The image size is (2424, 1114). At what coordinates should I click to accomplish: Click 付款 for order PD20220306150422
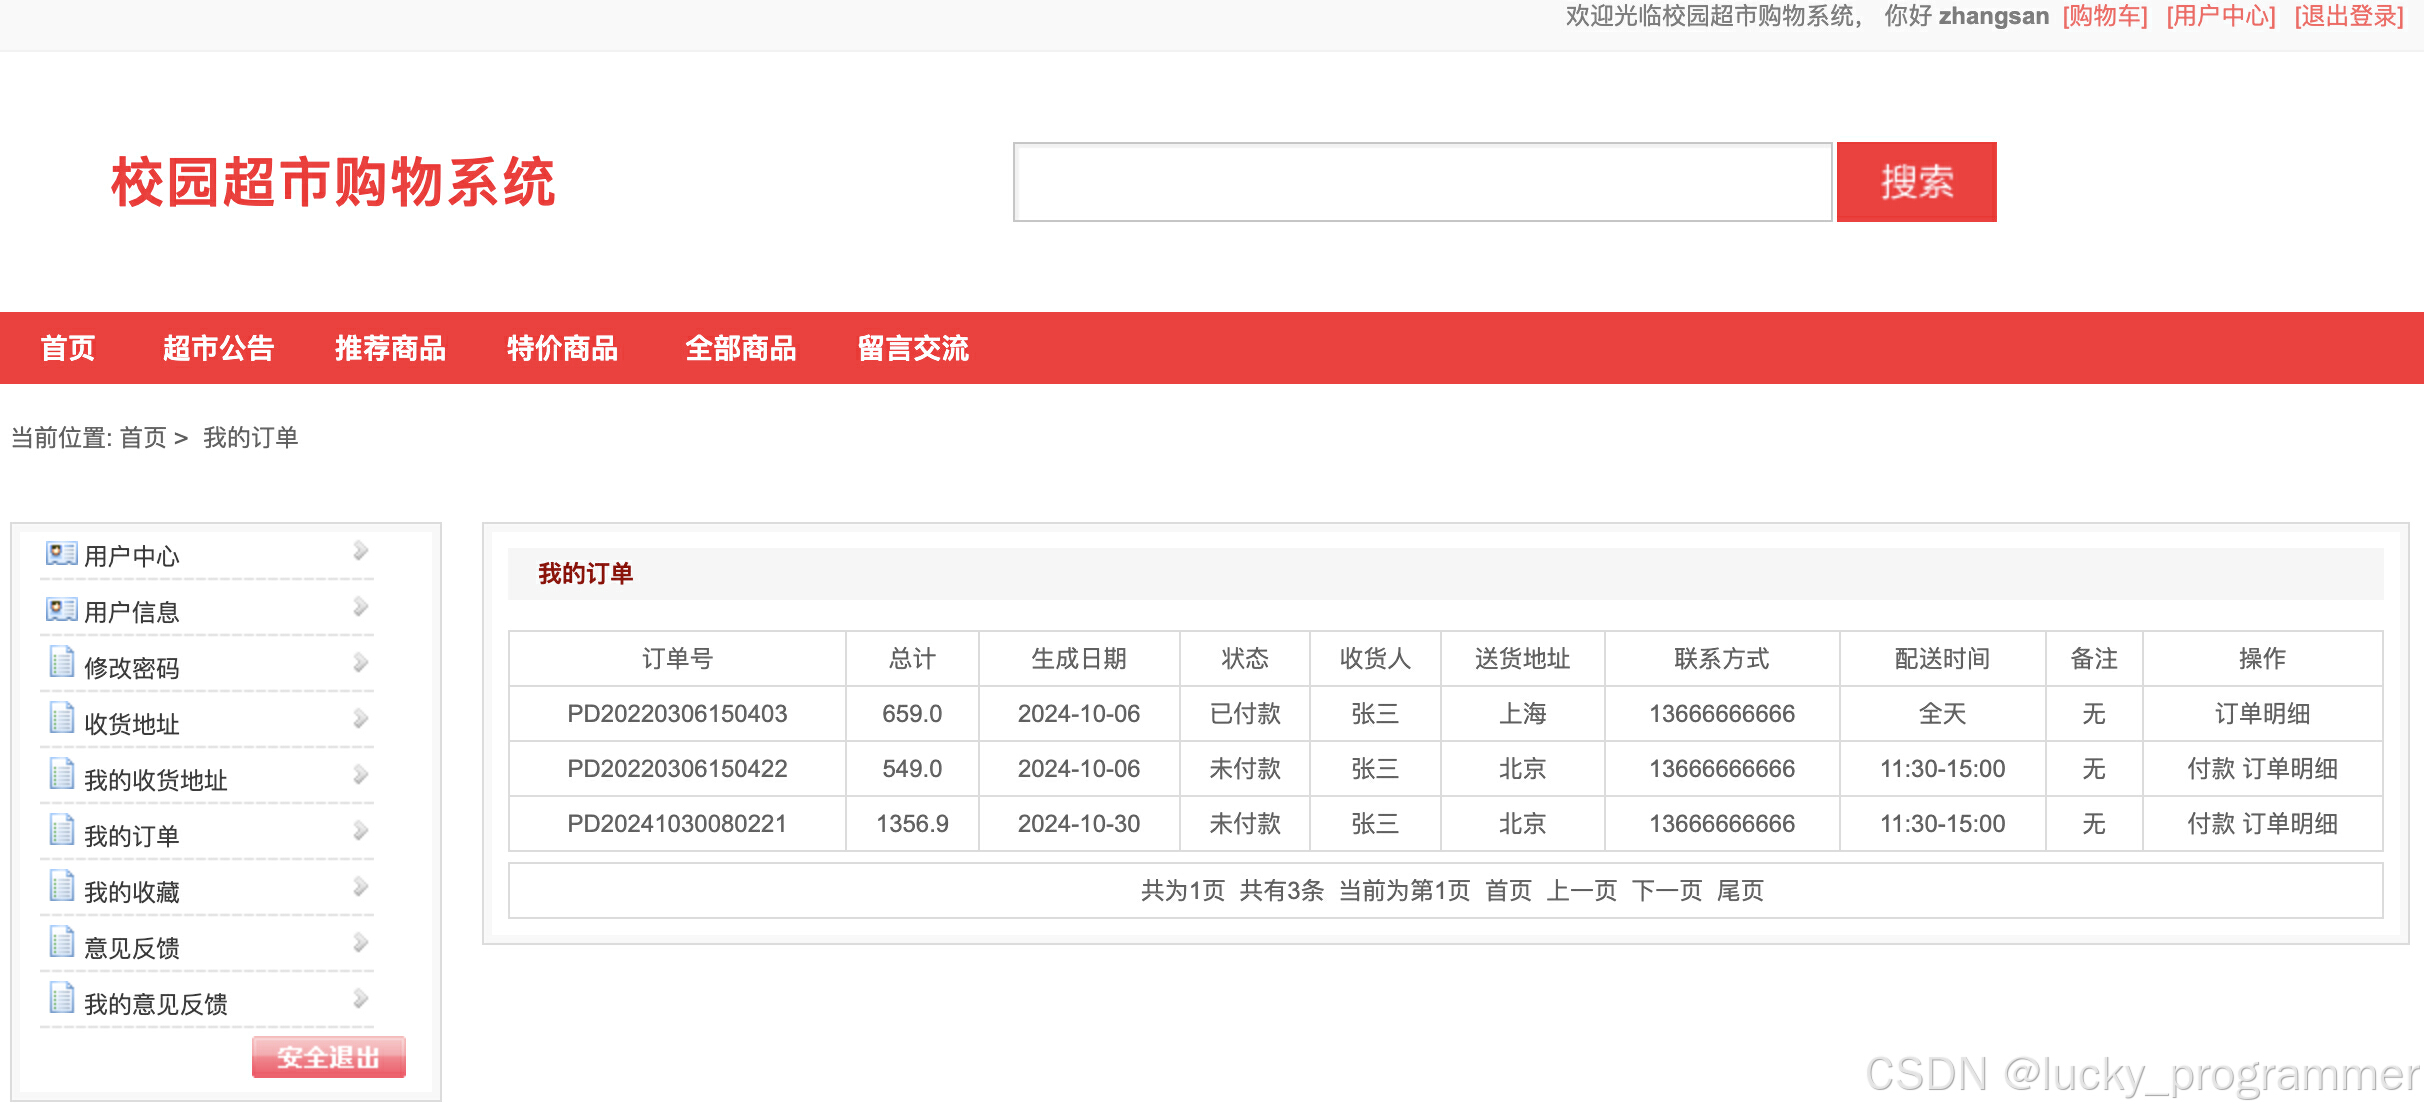click(x=2210, y=769)
